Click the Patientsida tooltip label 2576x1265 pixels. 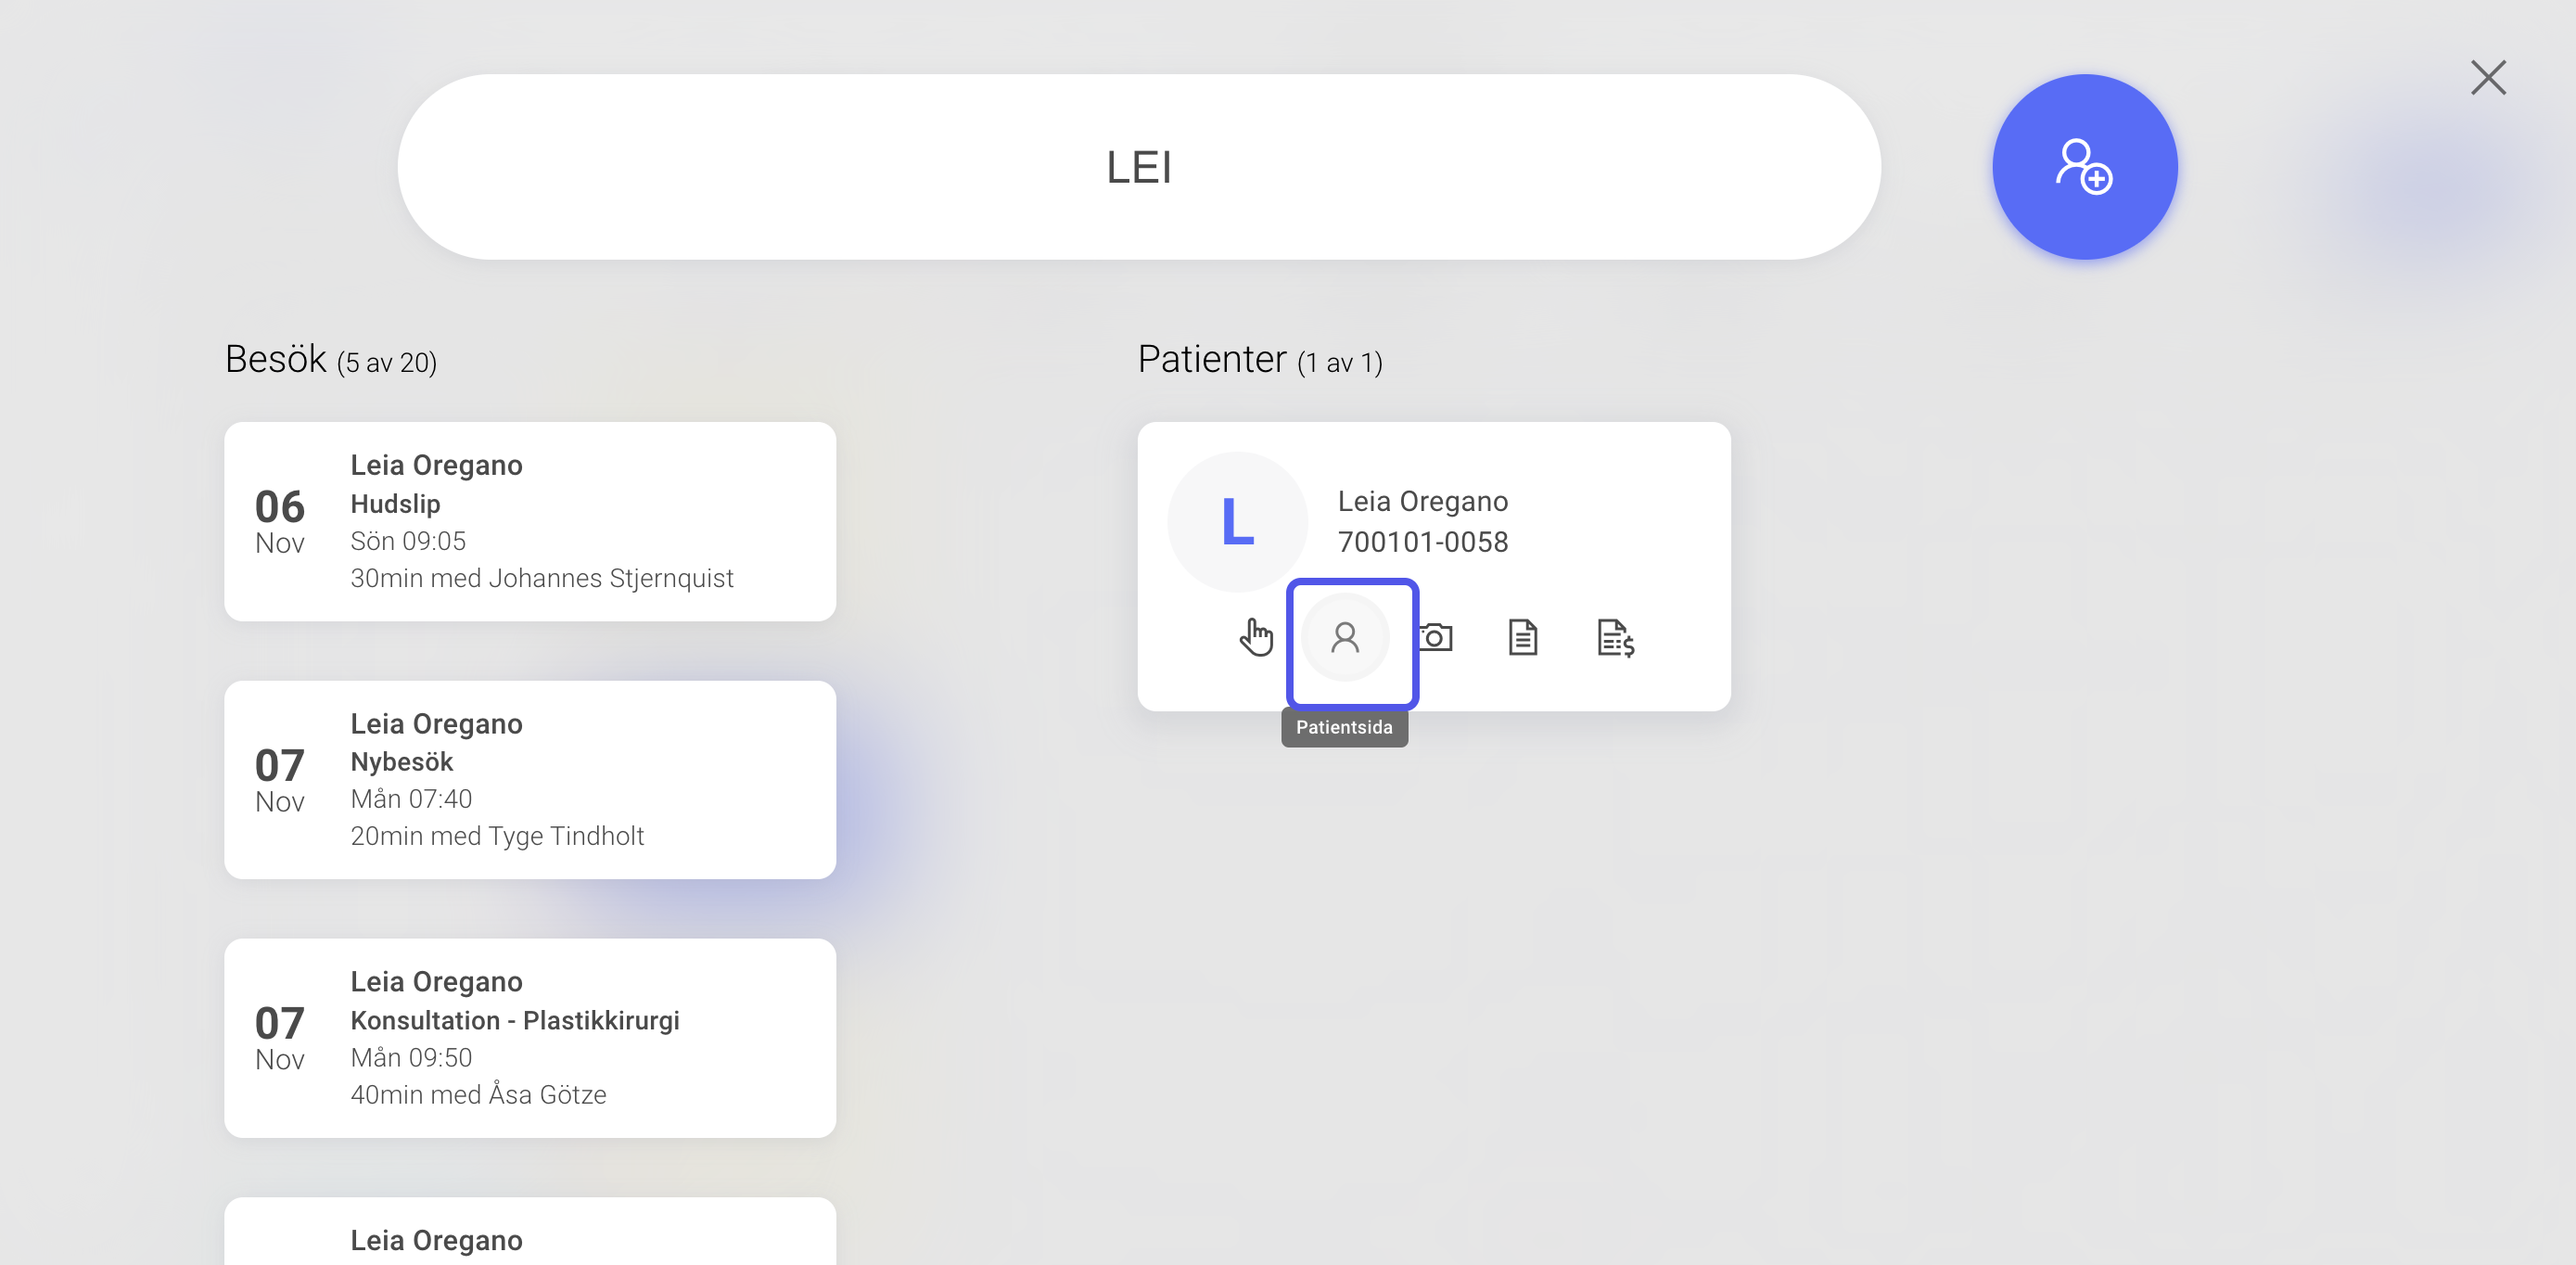tap(1344, 727)
